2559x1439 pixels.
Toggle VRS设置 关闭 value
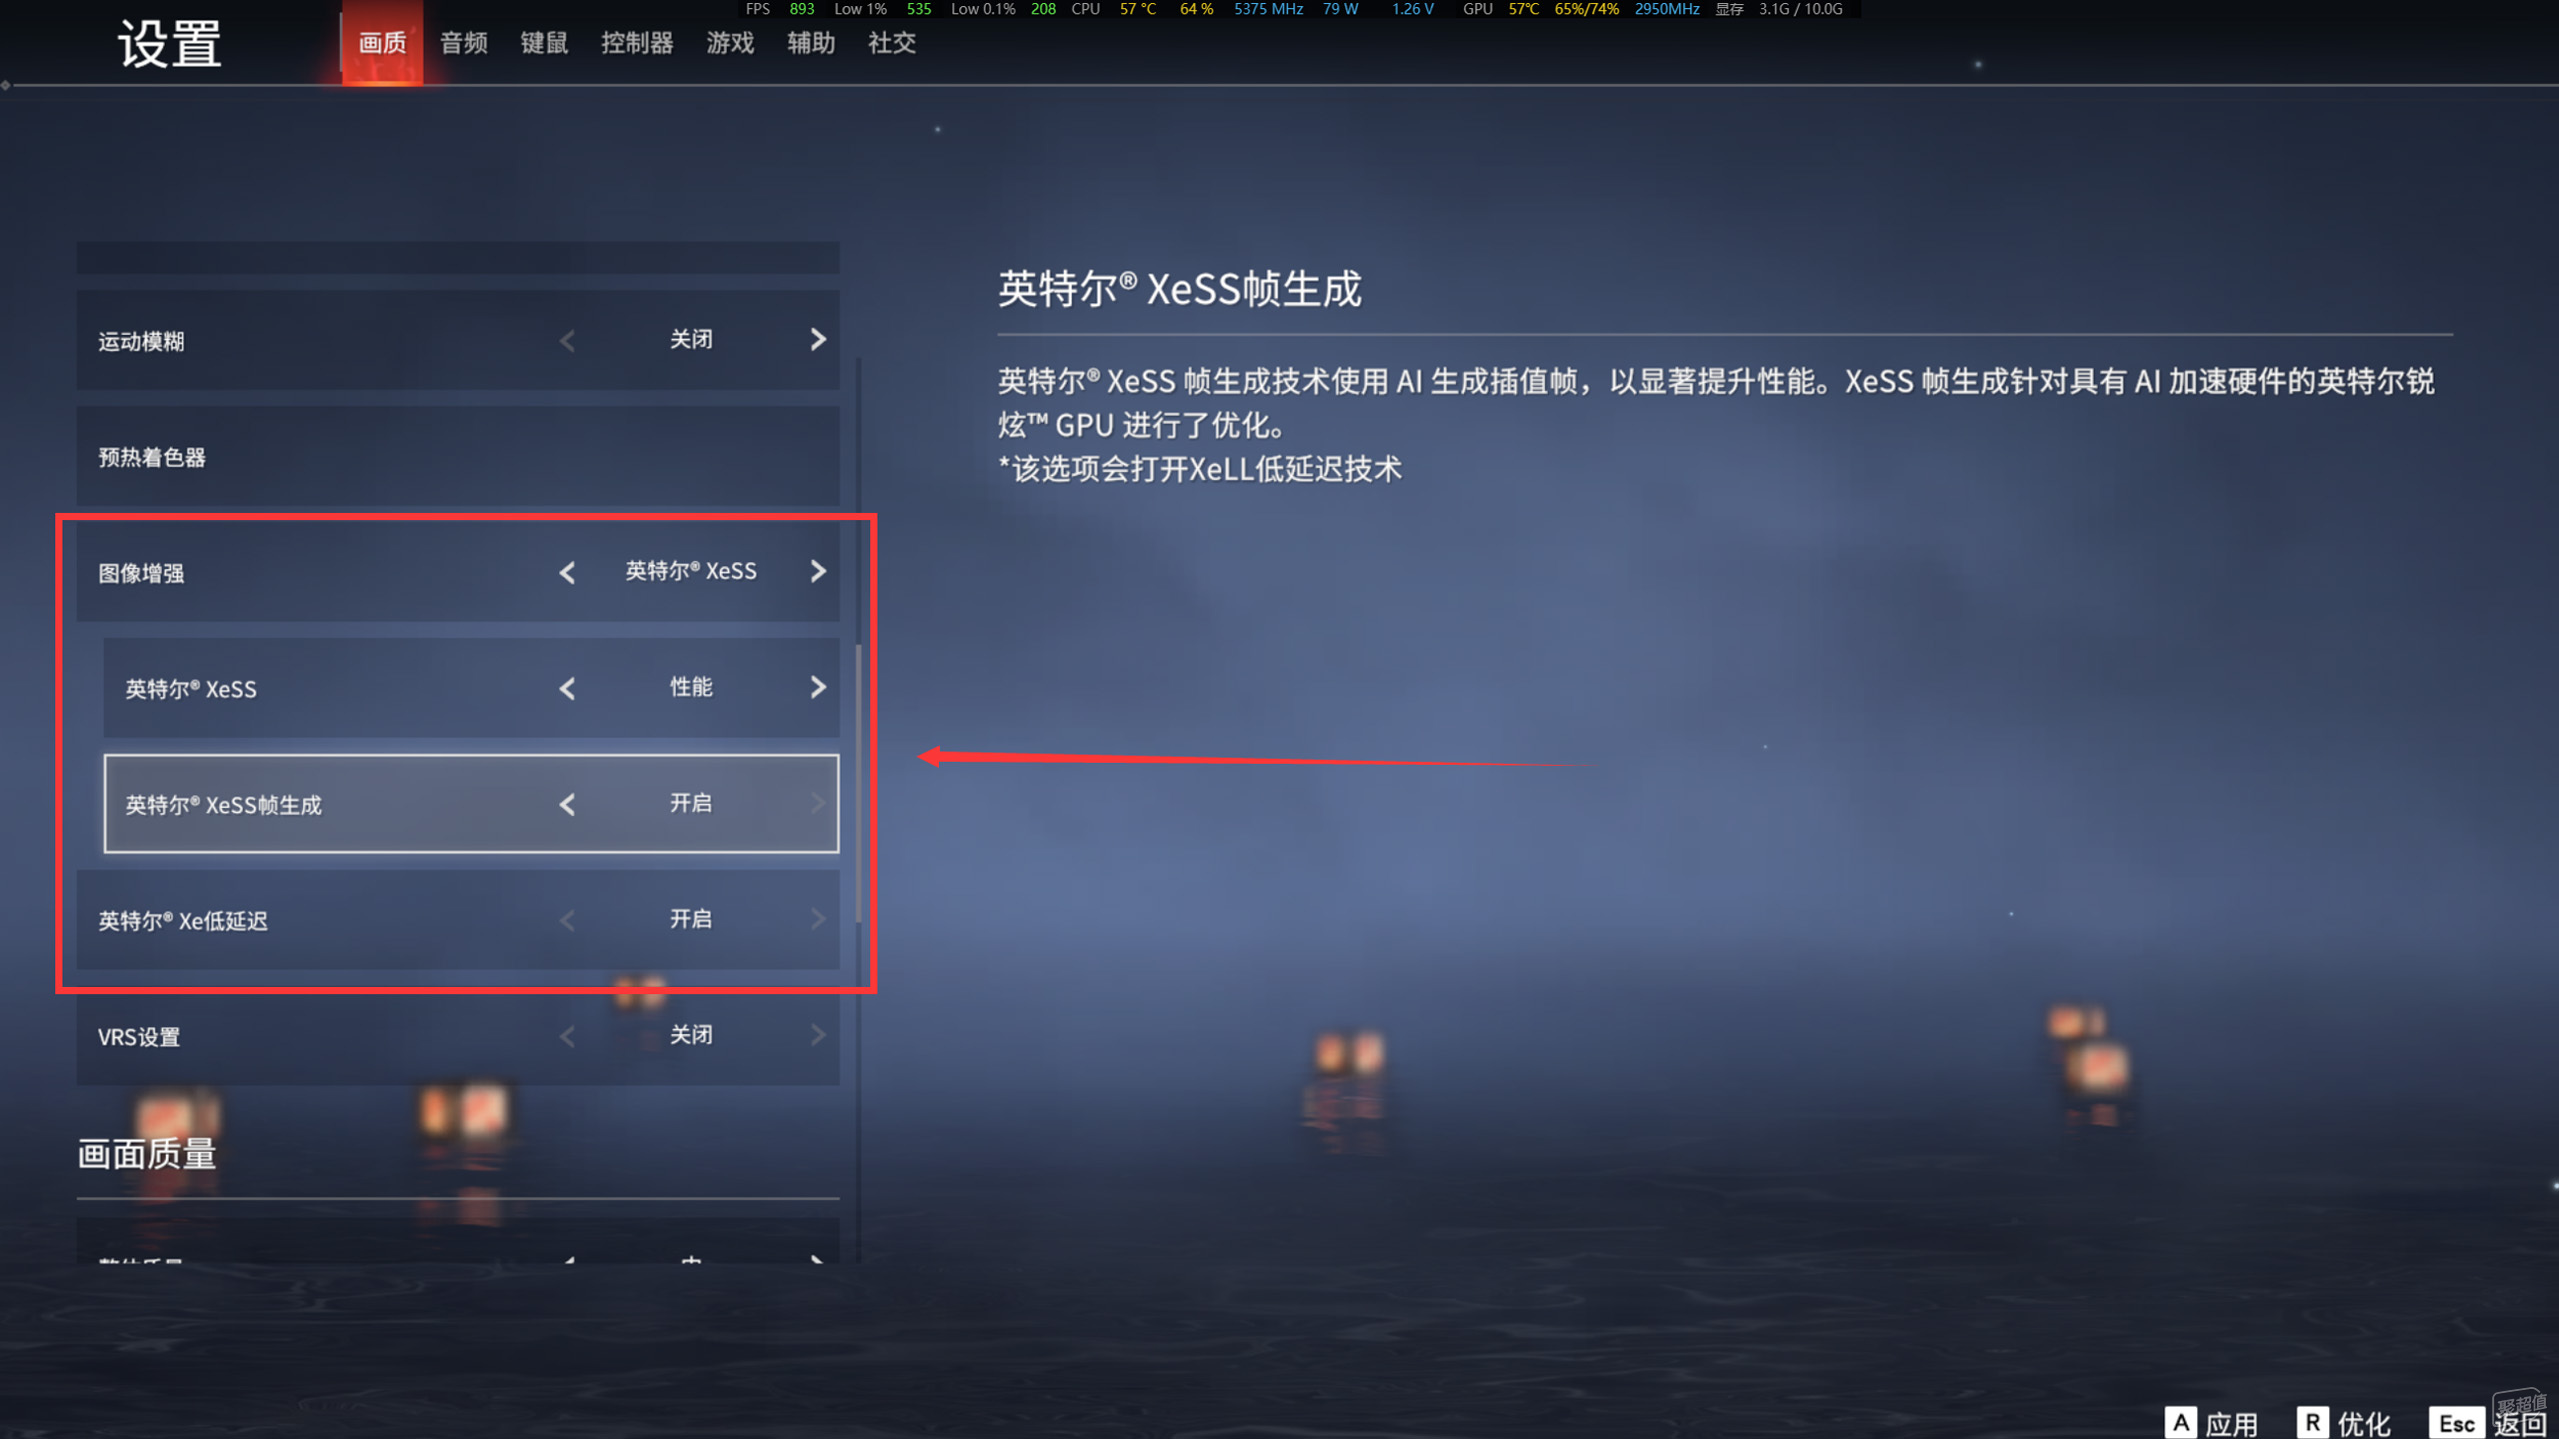pyautogui.click(x=691, y=1035)
